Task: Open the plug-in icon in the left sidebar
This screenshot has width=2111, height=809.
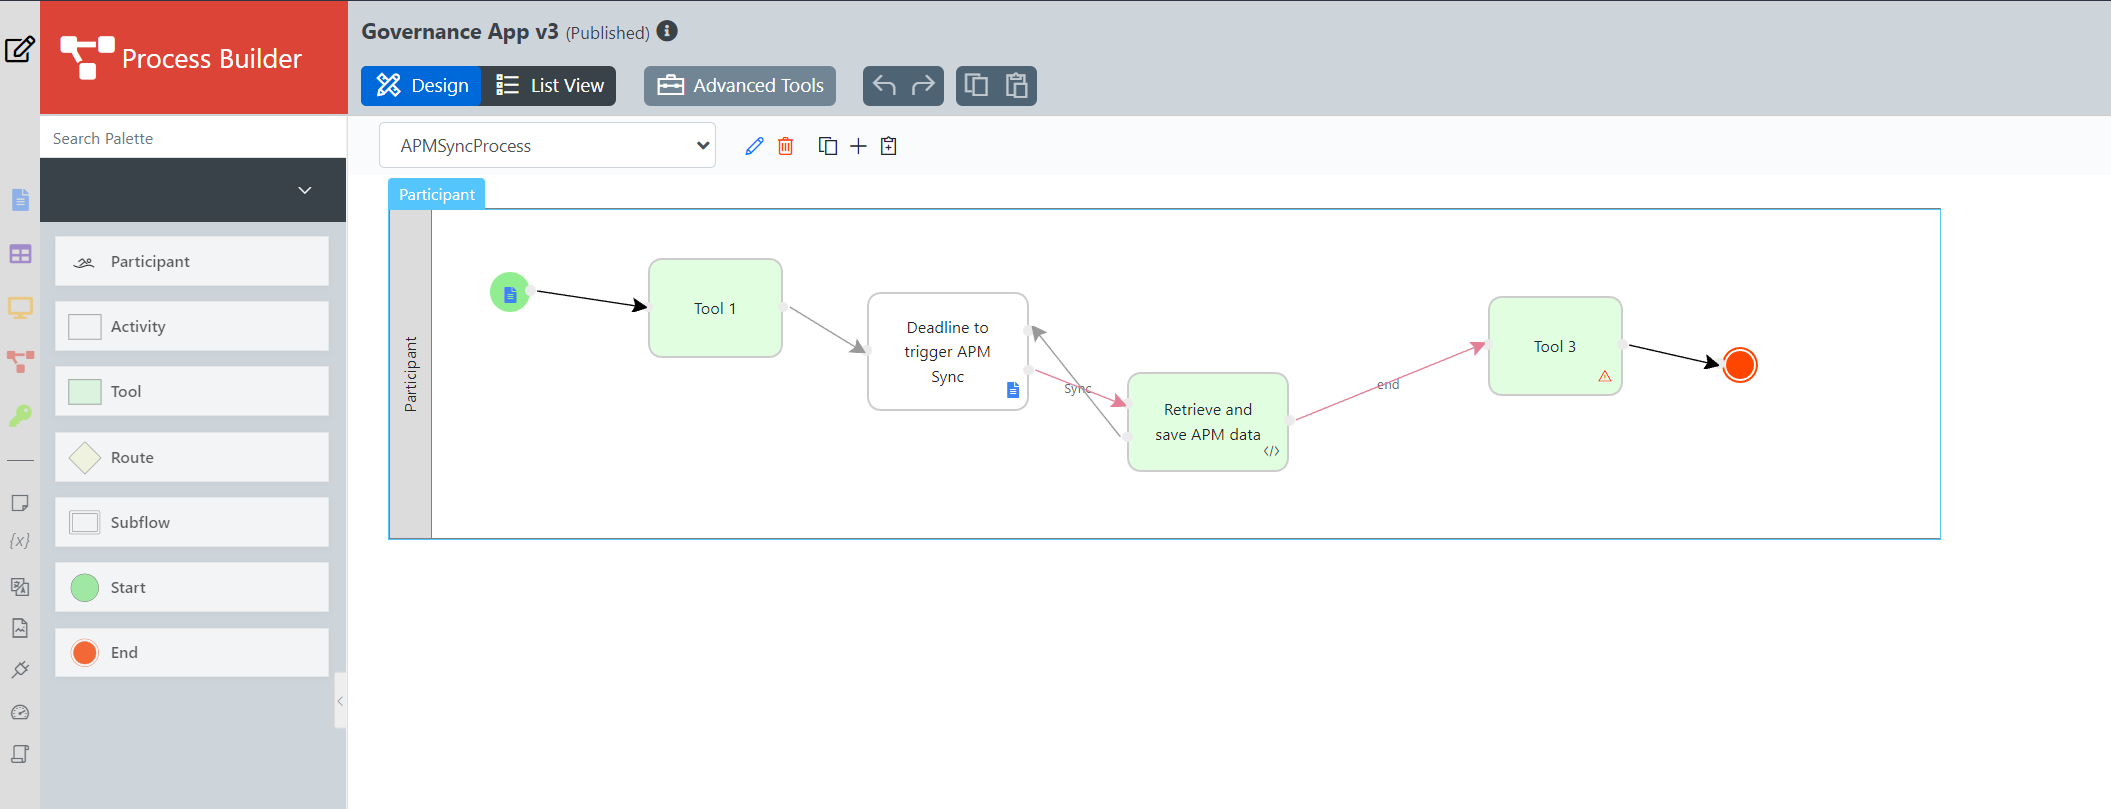Action: point(20,670)
